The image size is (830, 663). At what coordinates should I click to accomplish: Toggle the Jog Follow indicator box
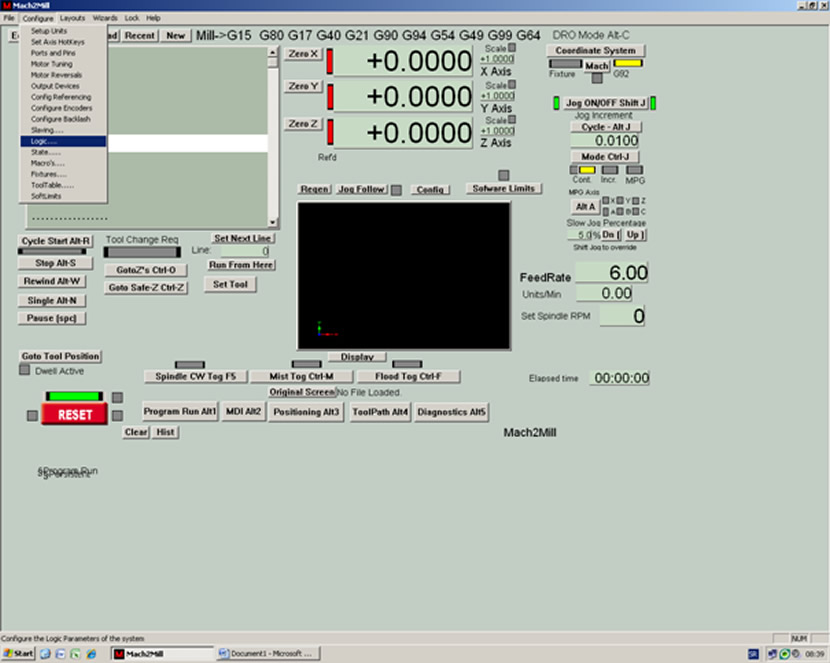pyautogui.click(x=396, y=189)
